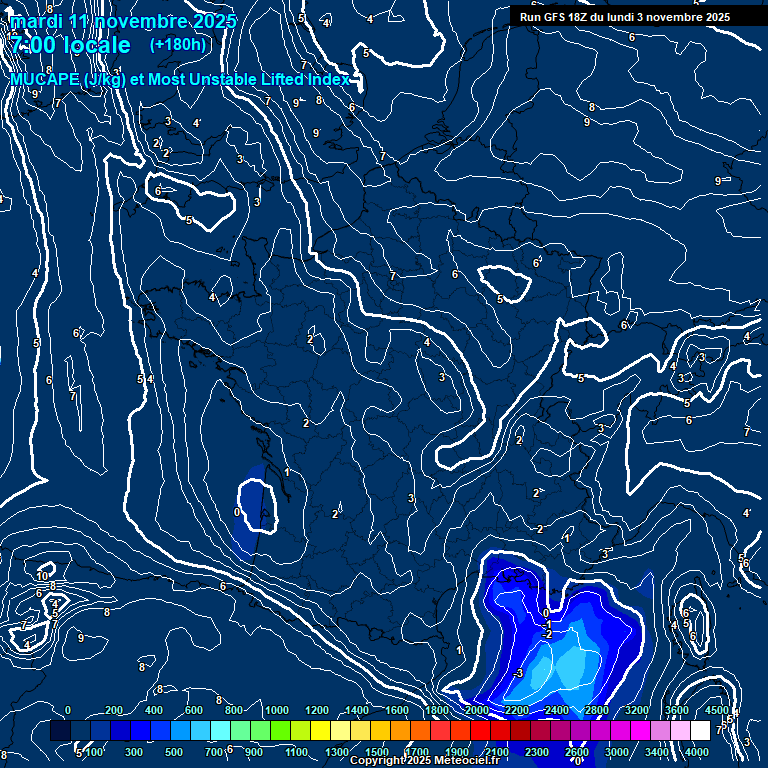Click the '-1' contour label above '-2'
Viewport: 768px width, 768px height.
click(x=547, y=624)
